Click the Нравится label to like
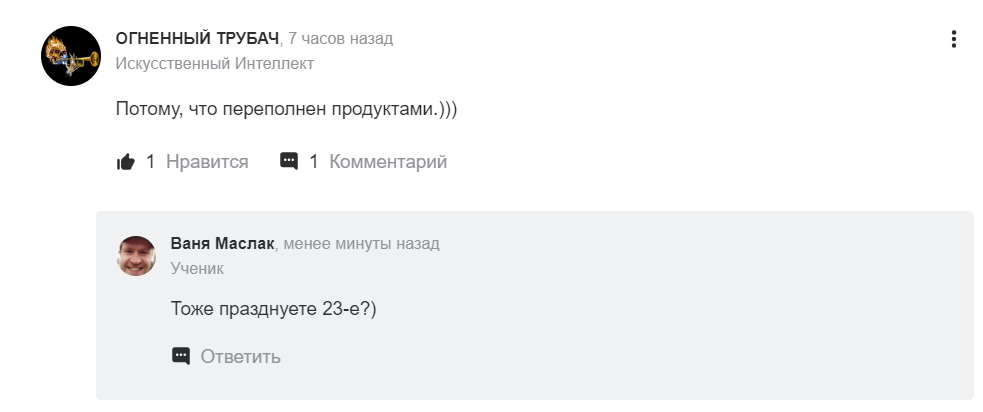Image resolution: width=983 pixels, height=412 pixels. coord(207,162)
